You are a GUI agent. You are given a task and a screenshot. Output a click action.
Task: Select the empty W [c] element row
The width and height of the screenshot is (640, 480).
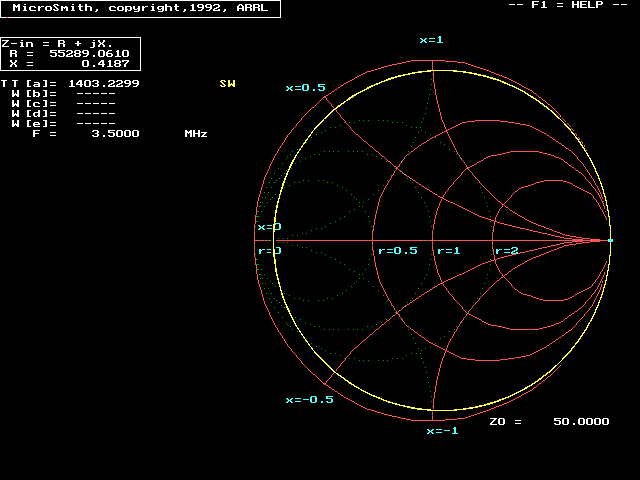[62, 104]
